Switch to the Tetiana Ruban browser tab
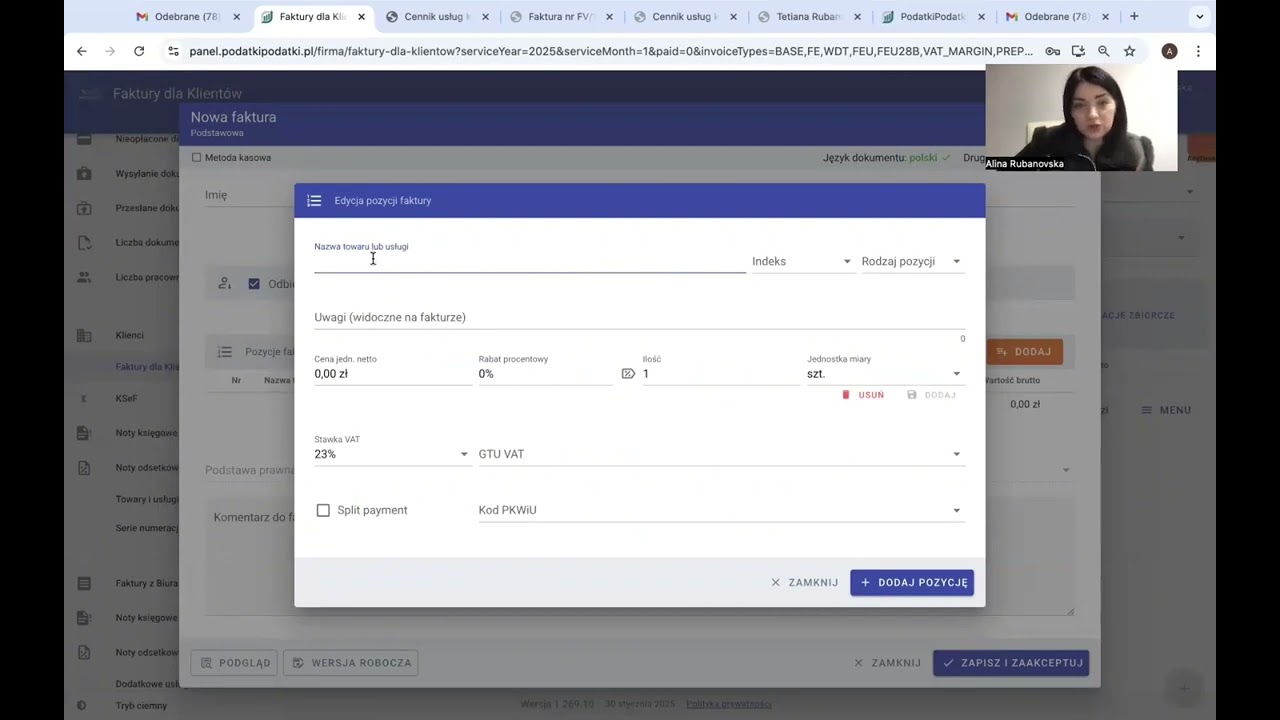Image resolution: width=1280 pixels, height=720 pixels. 809,17
